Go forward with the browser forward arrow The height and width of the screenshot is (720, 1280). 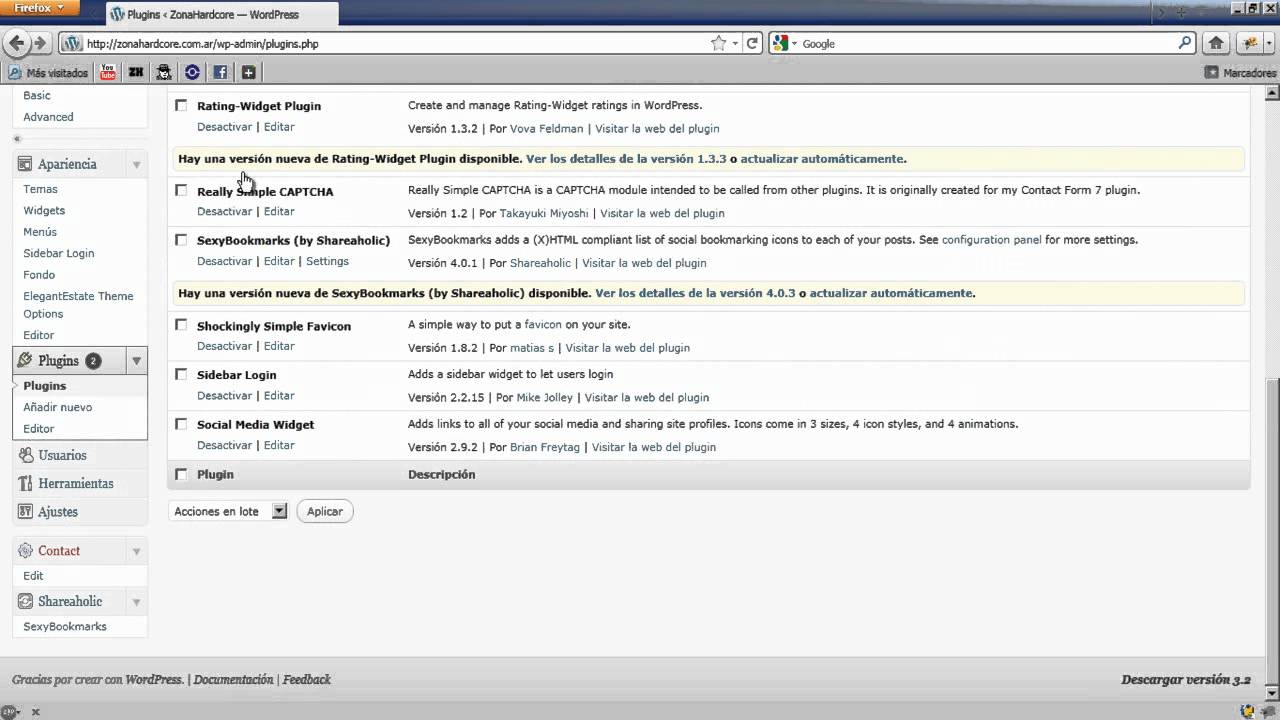click(x=40, y=43)
